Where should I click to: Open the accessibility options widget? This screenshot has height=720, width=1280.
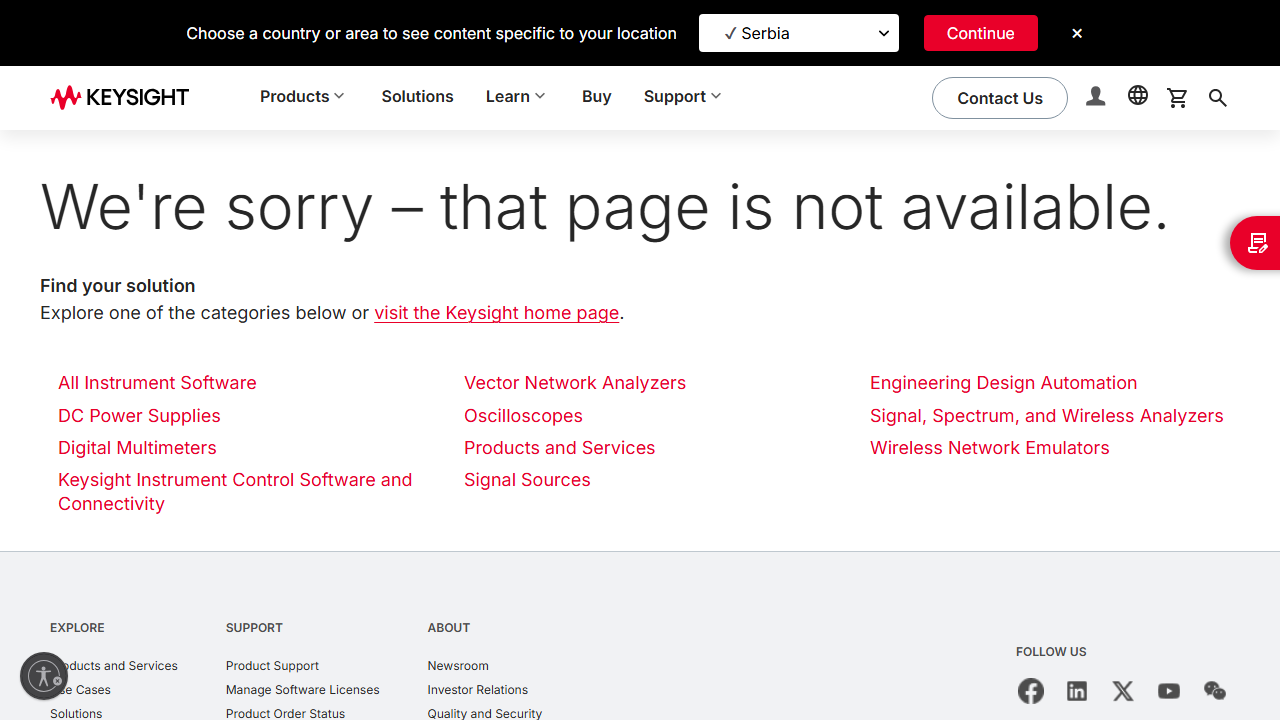[44, 676]
